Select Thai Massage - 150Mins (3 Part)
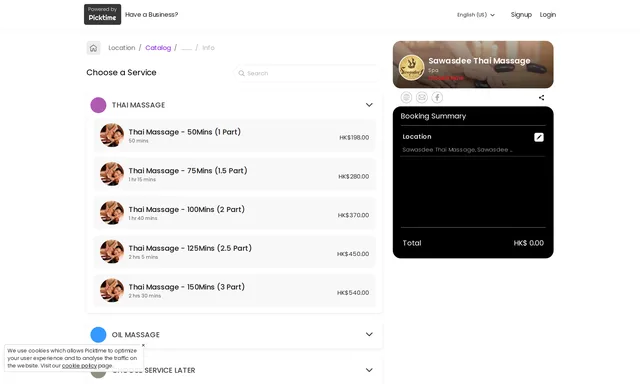640x384 pixels. coord(235,291)
